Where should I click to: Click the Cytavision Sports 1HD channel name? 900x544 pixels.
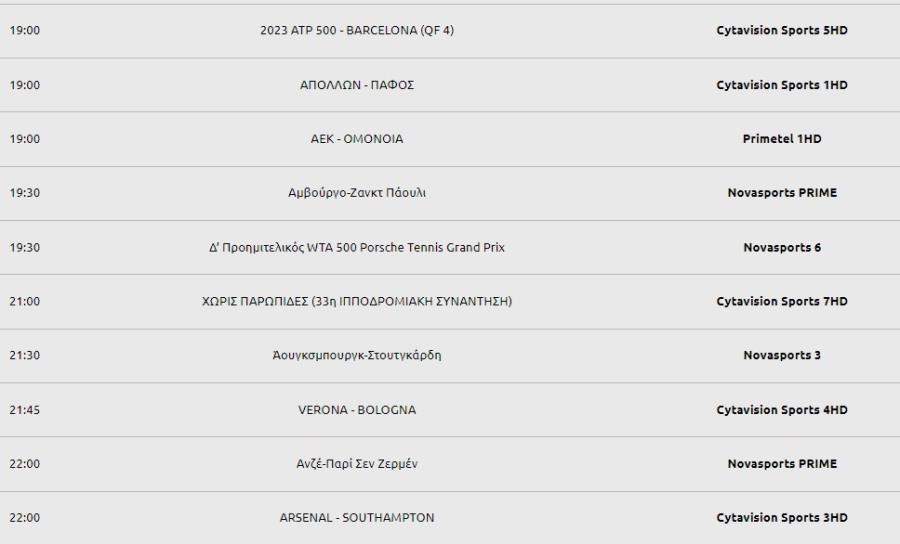pyautogui.click(x=782, y=85)
